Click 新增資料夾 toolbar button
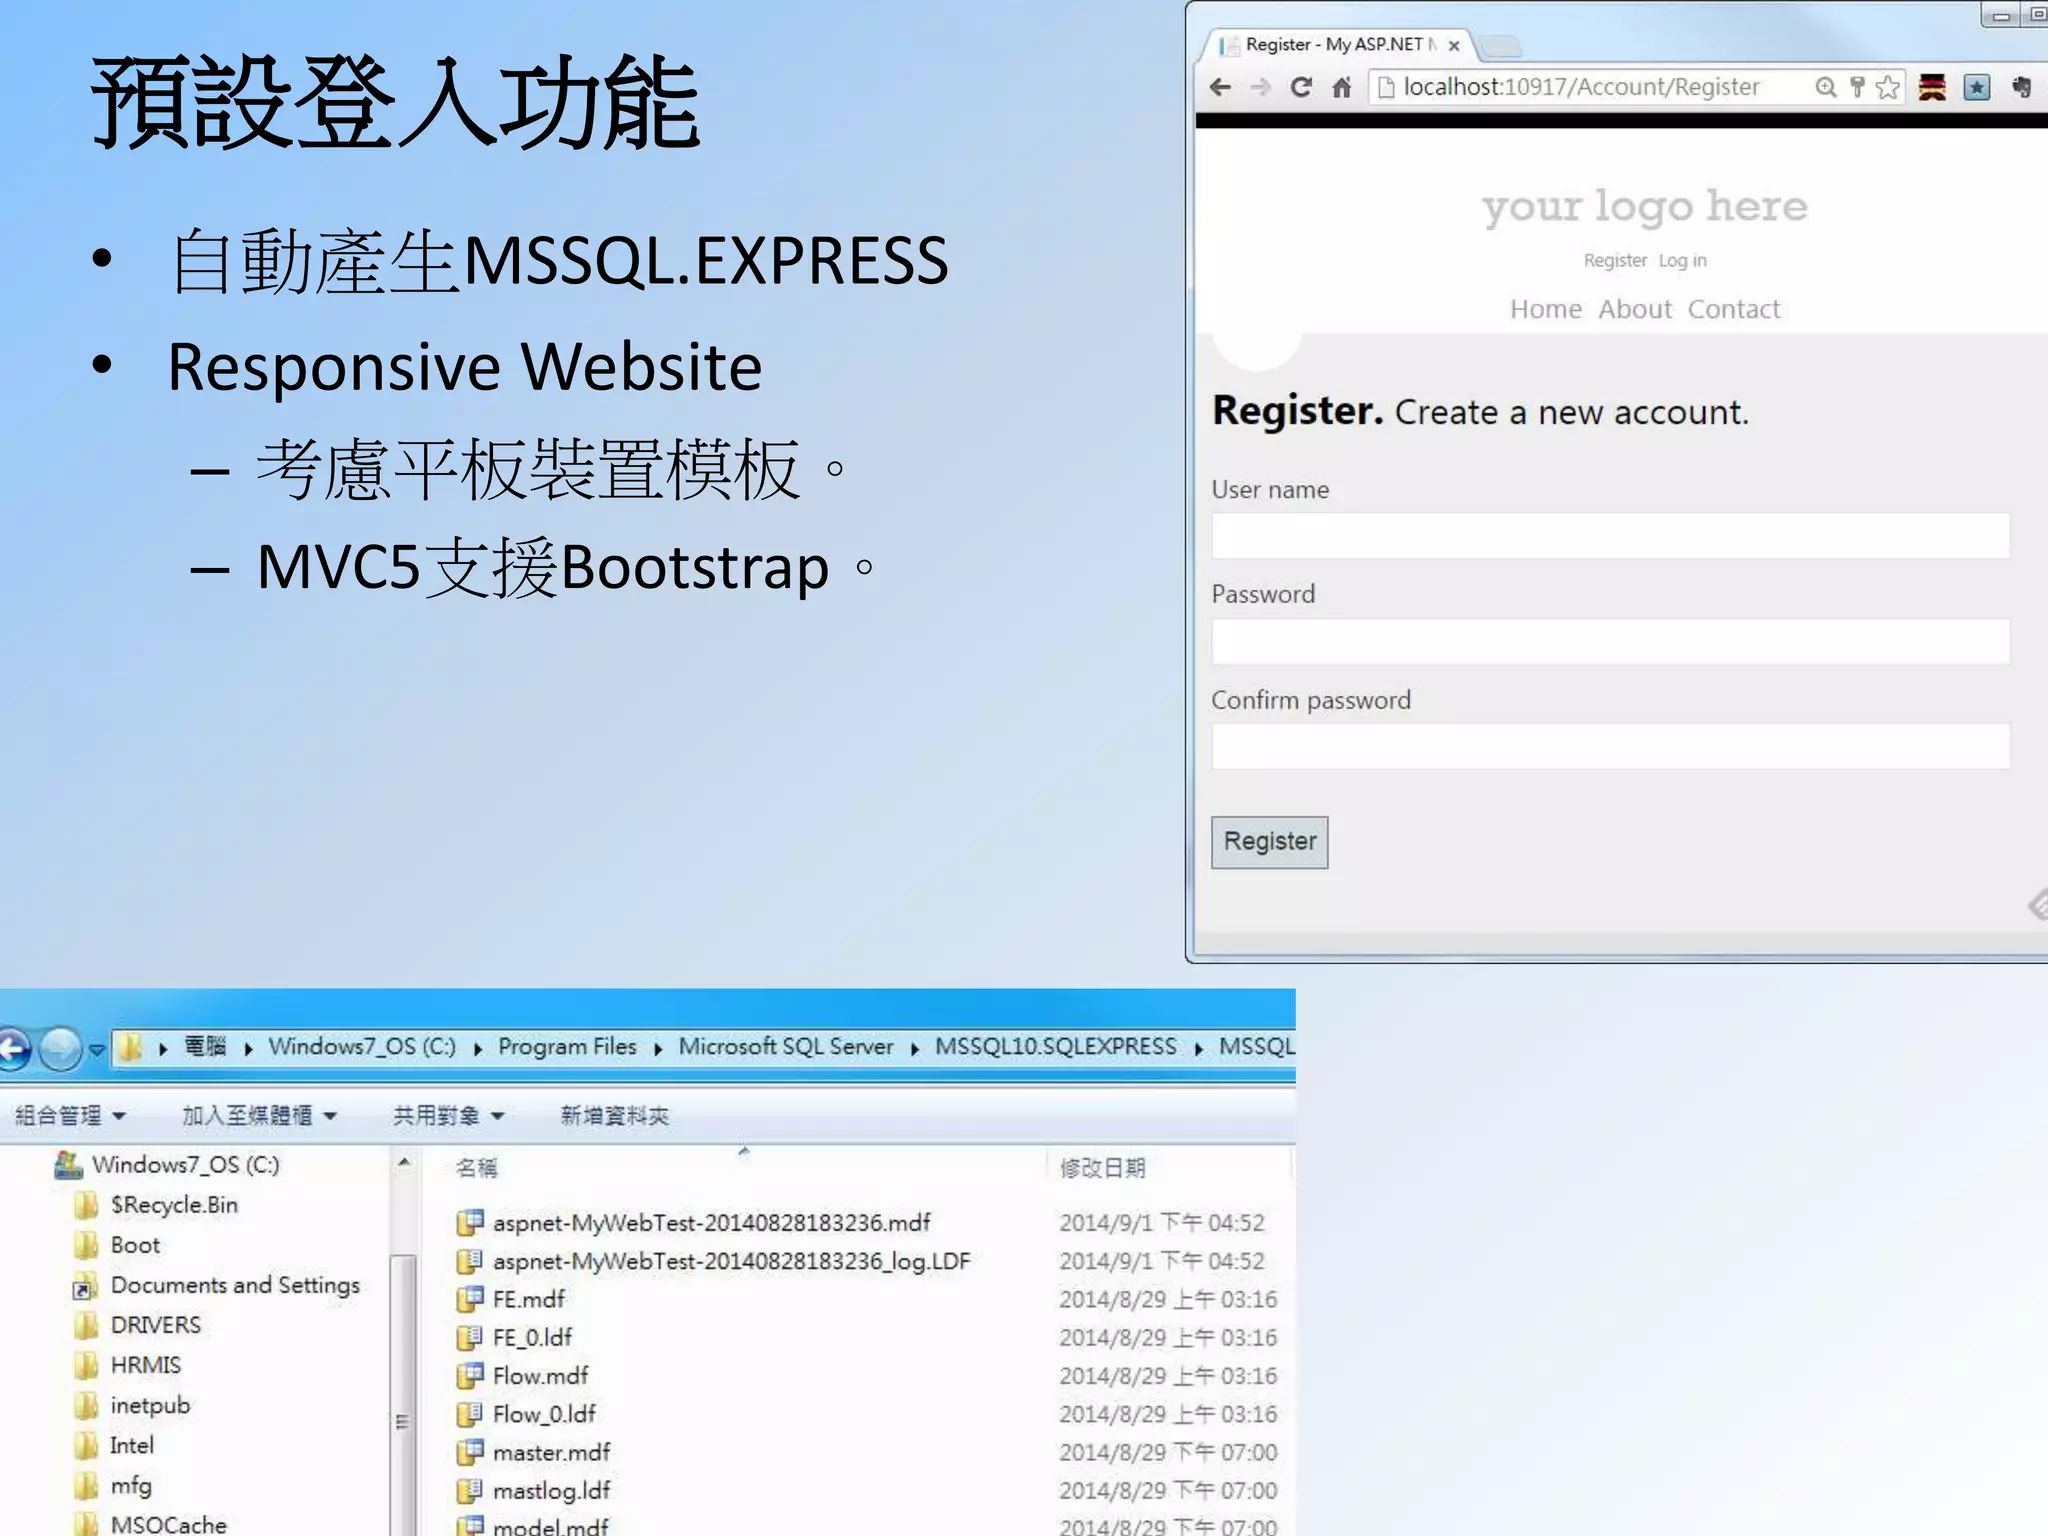This screenshot has width=2048, height=1536. (x=615, y=1116)
